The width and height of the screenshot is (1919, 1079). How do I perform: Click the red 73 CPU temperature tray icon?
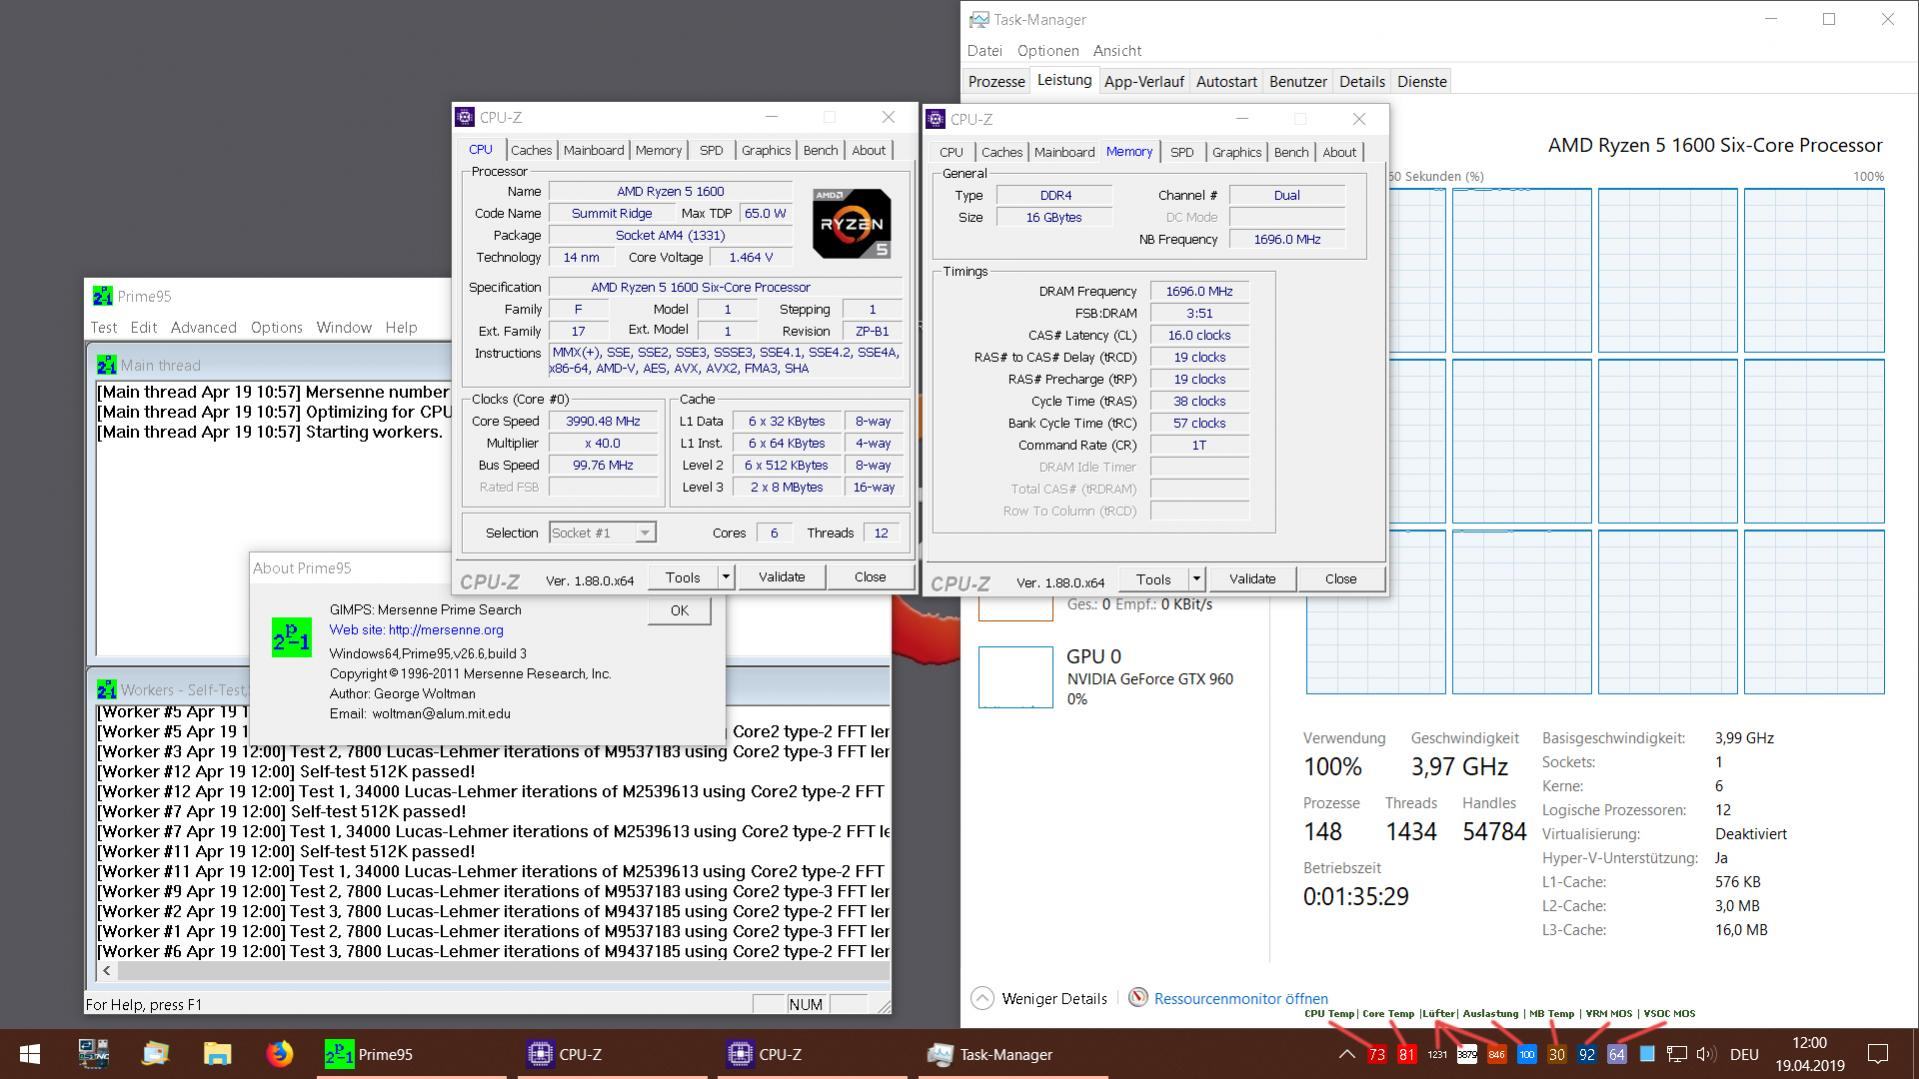tap(1377, 1054)
